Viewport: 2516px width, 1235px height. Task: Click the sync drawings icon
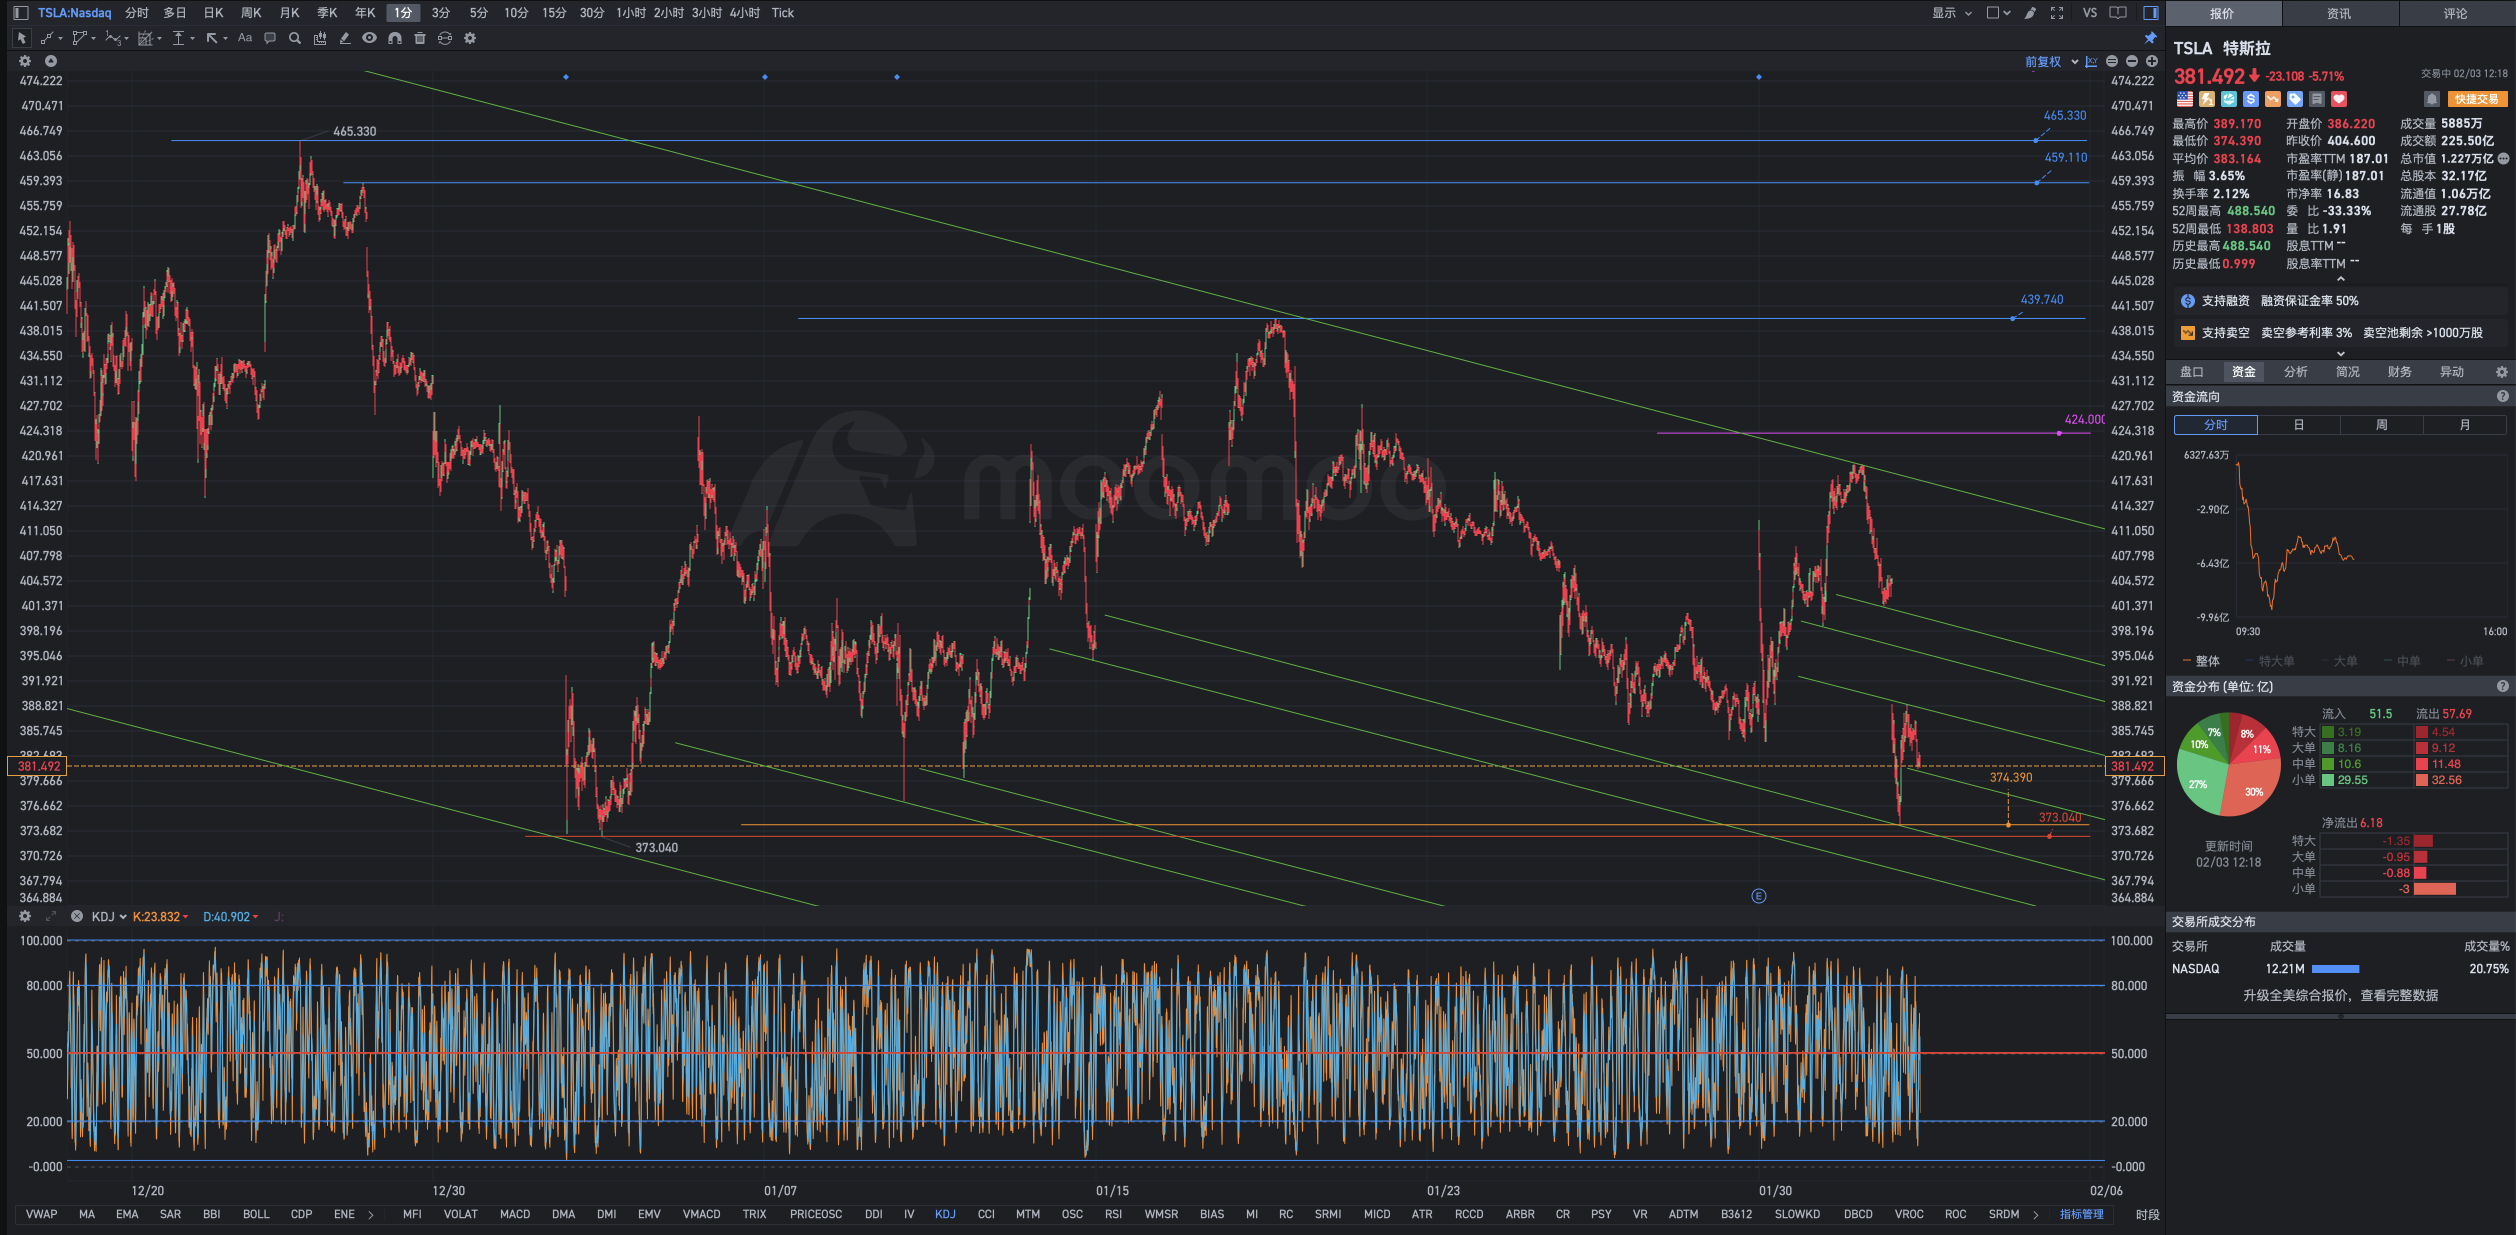pos(445,38)
